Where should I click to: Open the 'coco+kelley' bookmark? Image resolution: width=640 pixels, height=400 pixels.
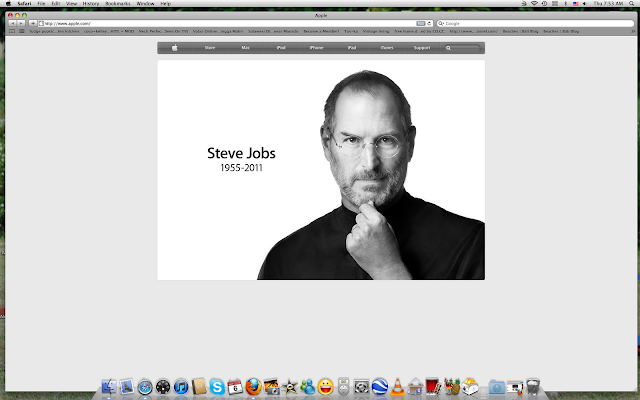tap(109, 31)
